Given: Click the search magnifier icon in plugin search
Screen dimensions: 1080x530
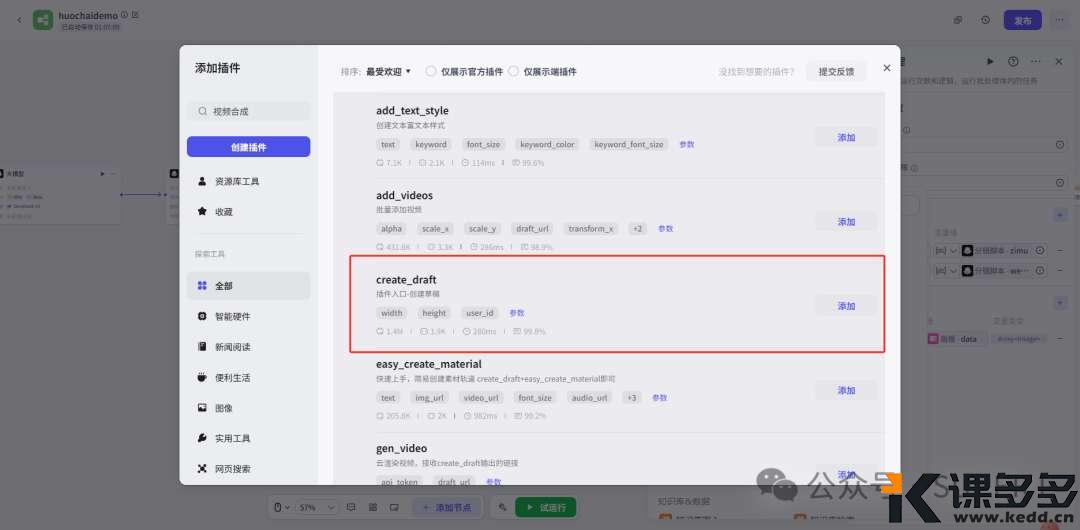Looking at the screenshot, I should coord(202,111).
